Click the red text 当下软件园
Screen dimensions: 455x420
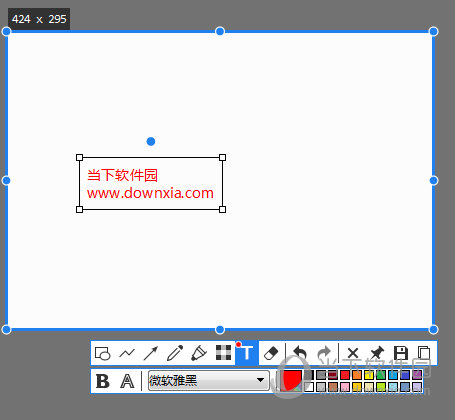point(122,175)
